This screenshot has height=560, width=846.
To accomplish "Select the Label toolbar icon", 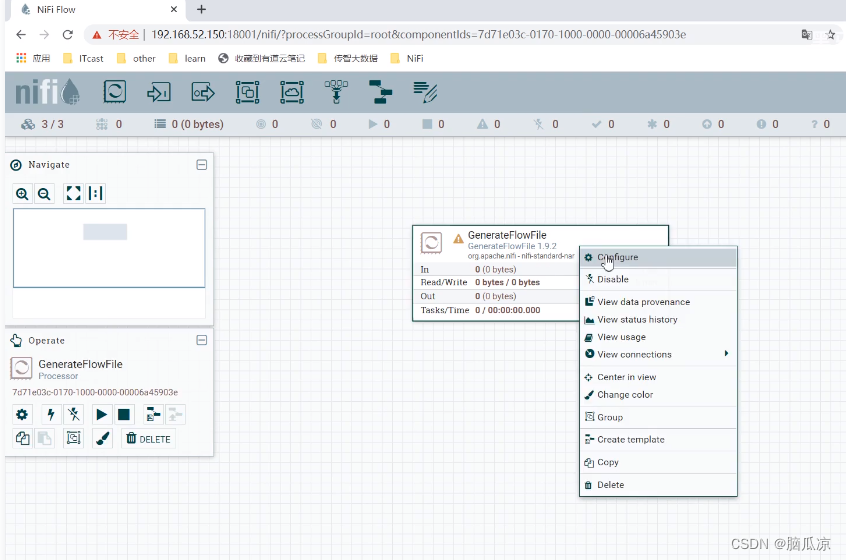I will point(425,92).
